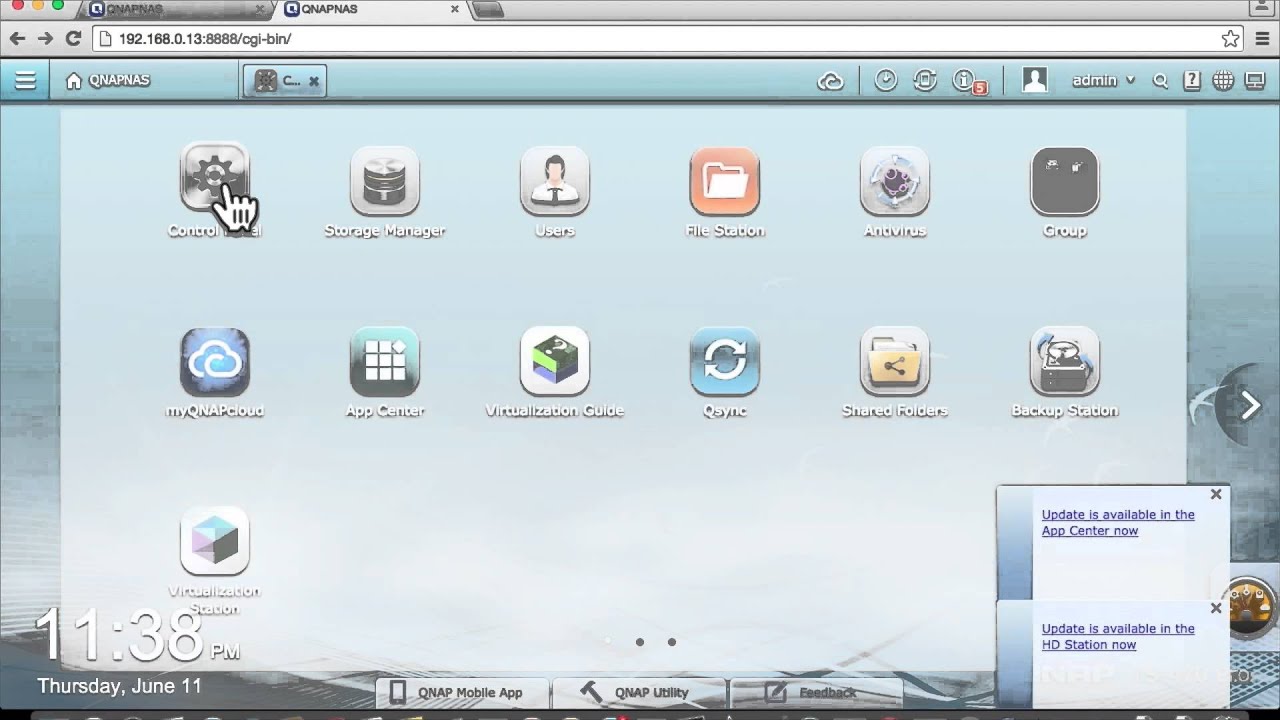Launch Storage Manager
Image resolution: width=1280 pixels, height=720 pixels.
click(385, 180)
